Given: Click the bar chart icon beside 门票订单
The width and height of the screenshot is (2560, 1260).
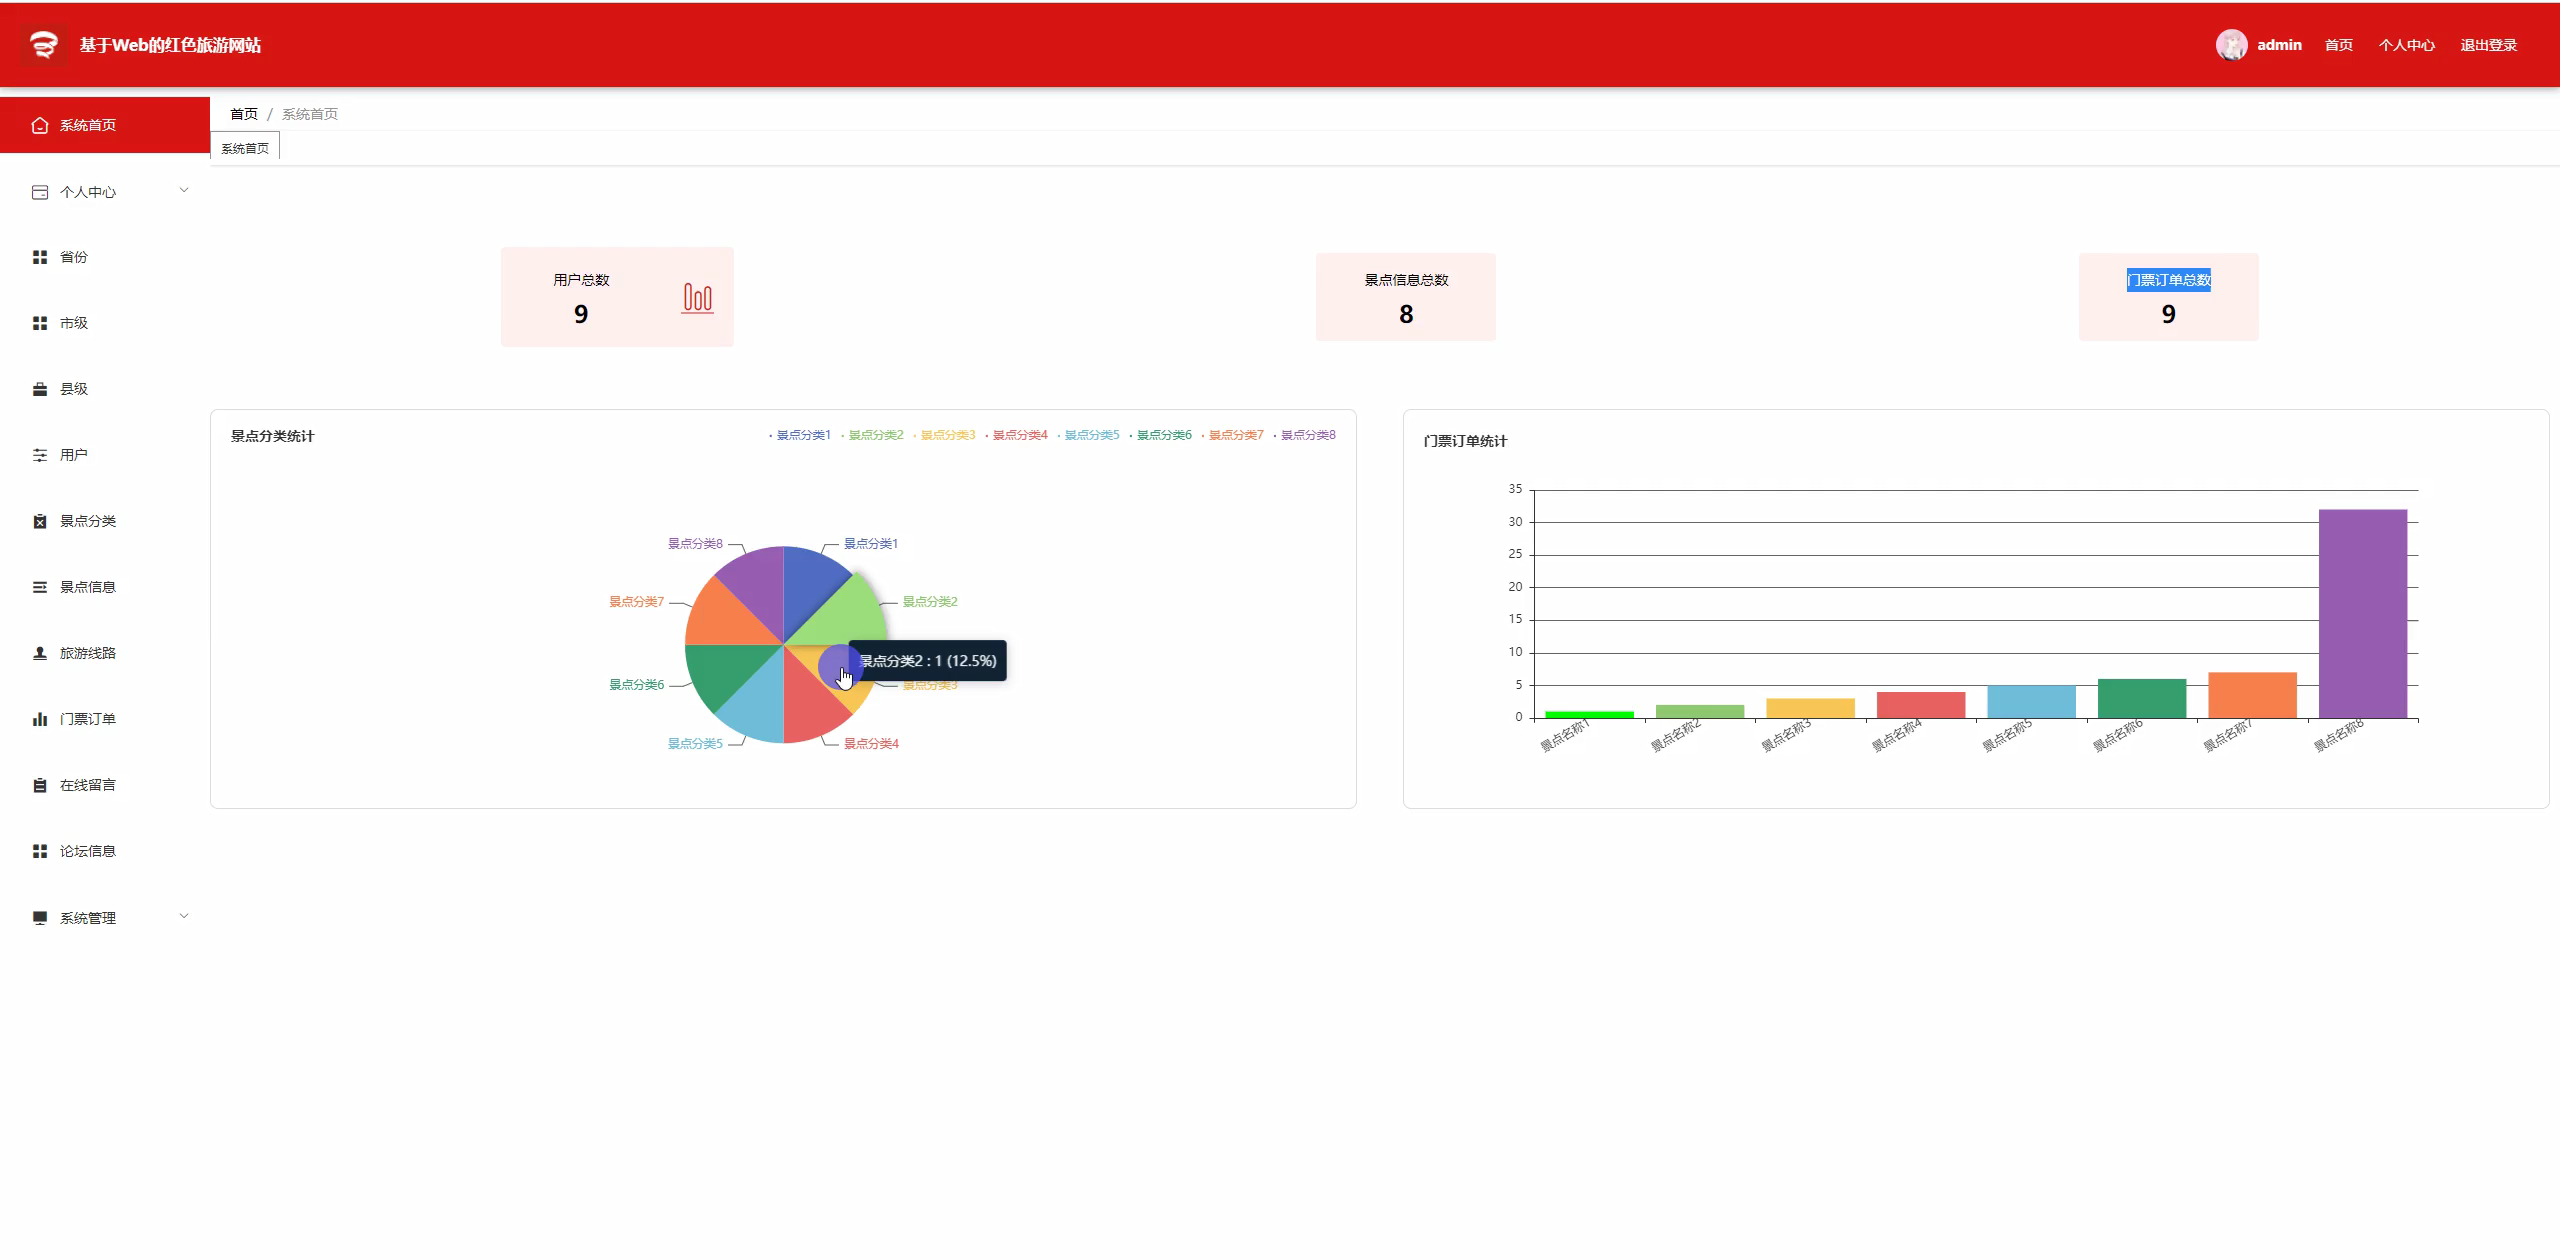Looking at the screenshot, I should [40, 719].
